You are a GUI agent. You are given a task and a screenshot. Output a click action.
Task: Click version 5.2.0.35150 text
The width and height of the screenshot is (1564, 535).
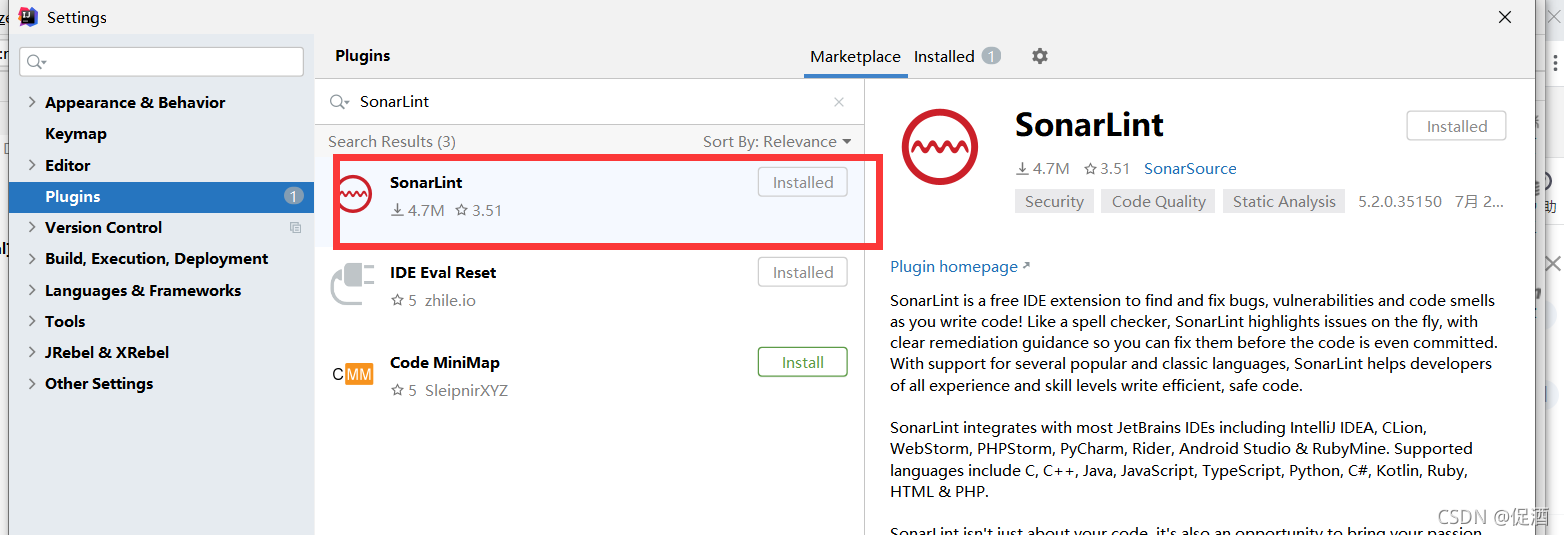1400,201
